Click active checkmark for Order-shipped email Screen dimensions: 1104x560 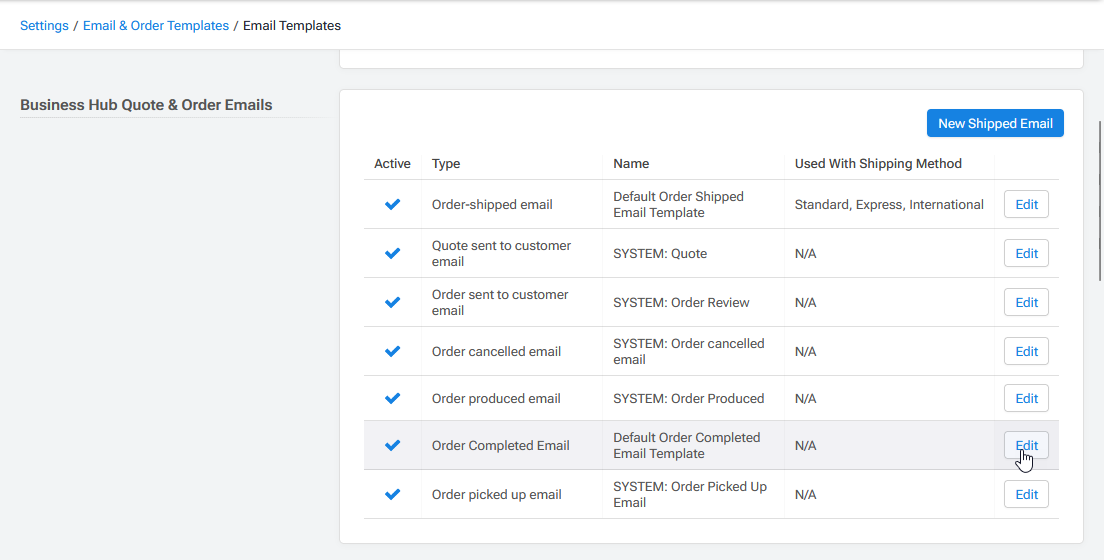tap(392, 204)
